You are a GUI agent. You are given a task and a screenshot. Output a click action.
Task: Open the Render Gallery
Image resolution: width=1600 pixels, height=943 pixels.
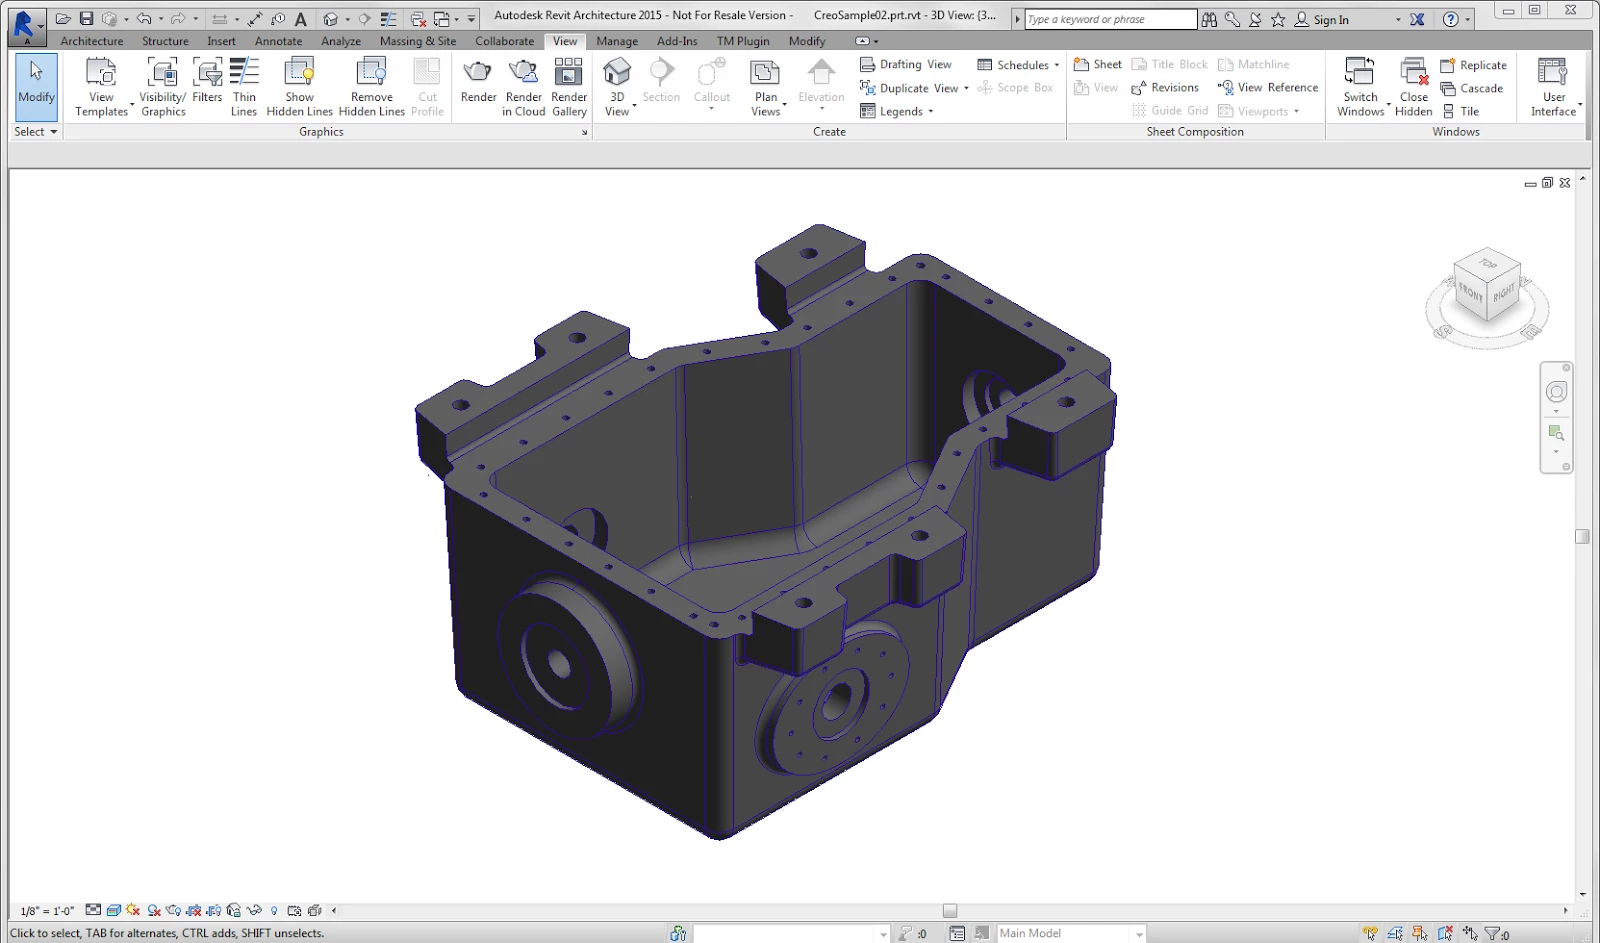[569, 87]
